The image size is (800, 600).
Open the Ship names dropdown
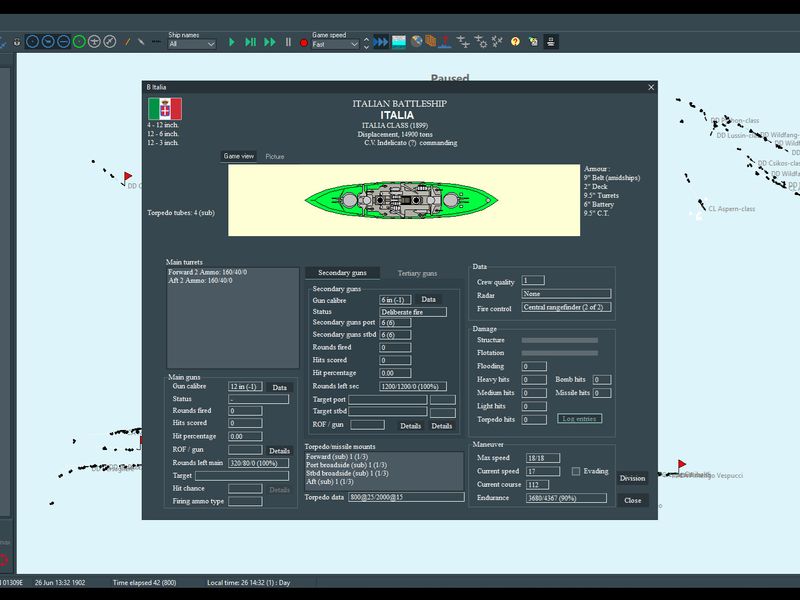pos(192,44)
